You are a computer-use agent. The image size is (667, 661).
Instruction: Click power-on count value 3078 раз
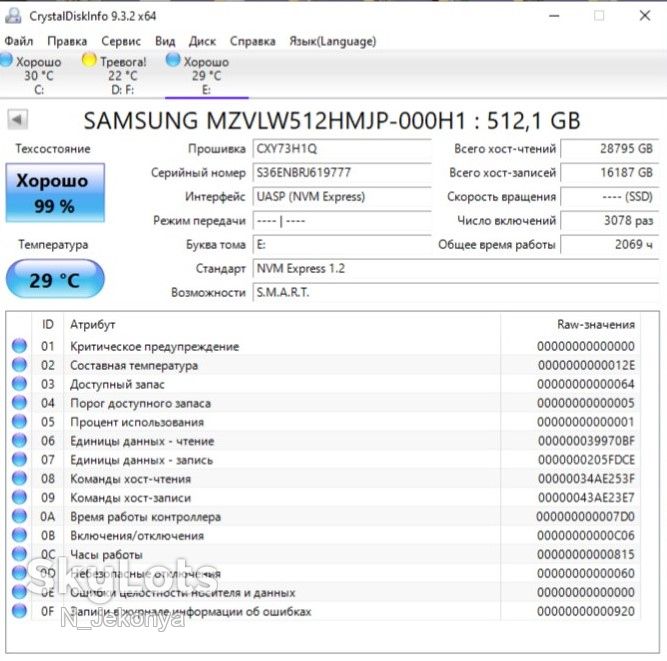(609, 221)
